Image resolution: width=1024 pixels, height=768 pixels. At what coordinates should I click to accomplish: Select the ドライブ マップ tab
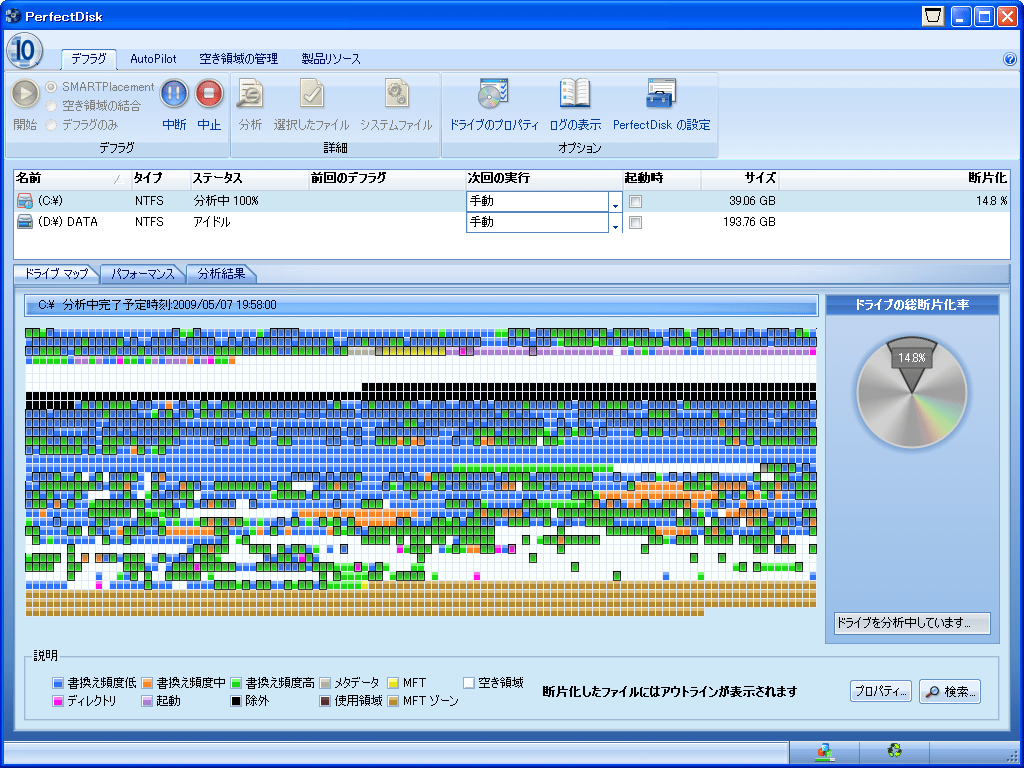[56, 274]
